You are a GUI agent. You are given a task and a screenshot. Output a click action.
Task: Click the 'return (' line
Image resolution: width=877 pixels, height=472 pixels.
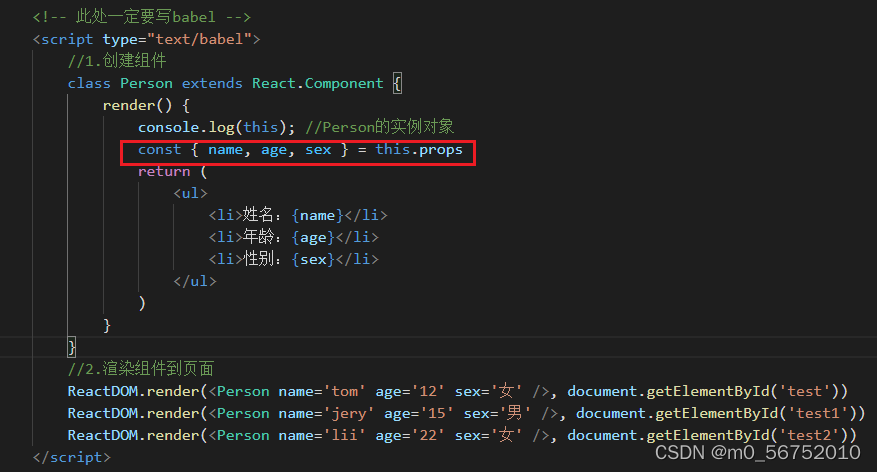[x=172, y=172]
